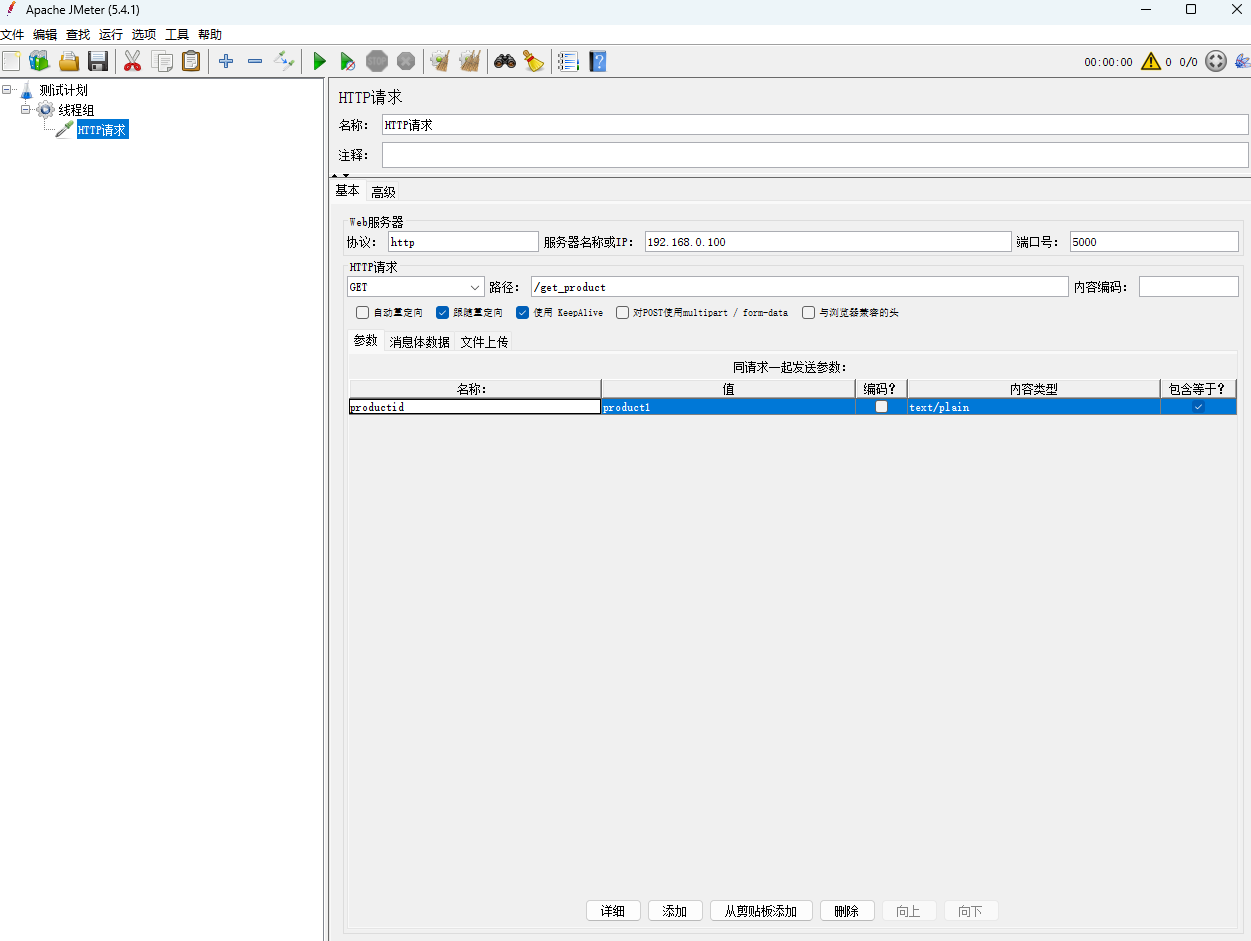Start the test with green play icon
Viewport: 1251px width, 941px height.
[x=319, y=62]
